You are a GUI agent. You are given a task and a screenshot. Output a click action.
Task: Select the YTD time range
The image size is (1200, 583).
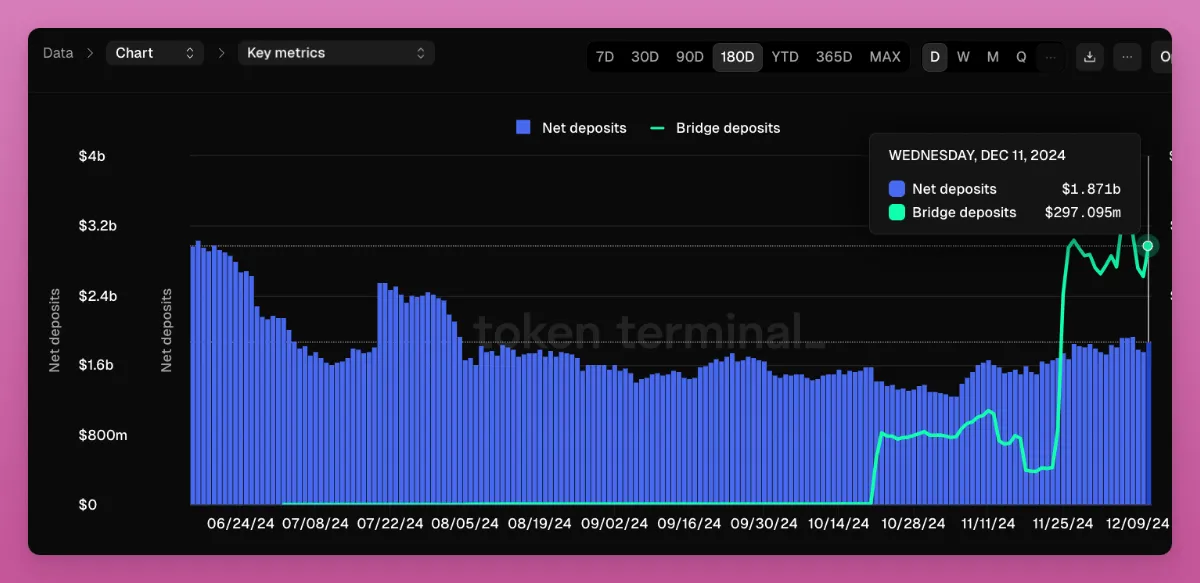coord(785,57)
